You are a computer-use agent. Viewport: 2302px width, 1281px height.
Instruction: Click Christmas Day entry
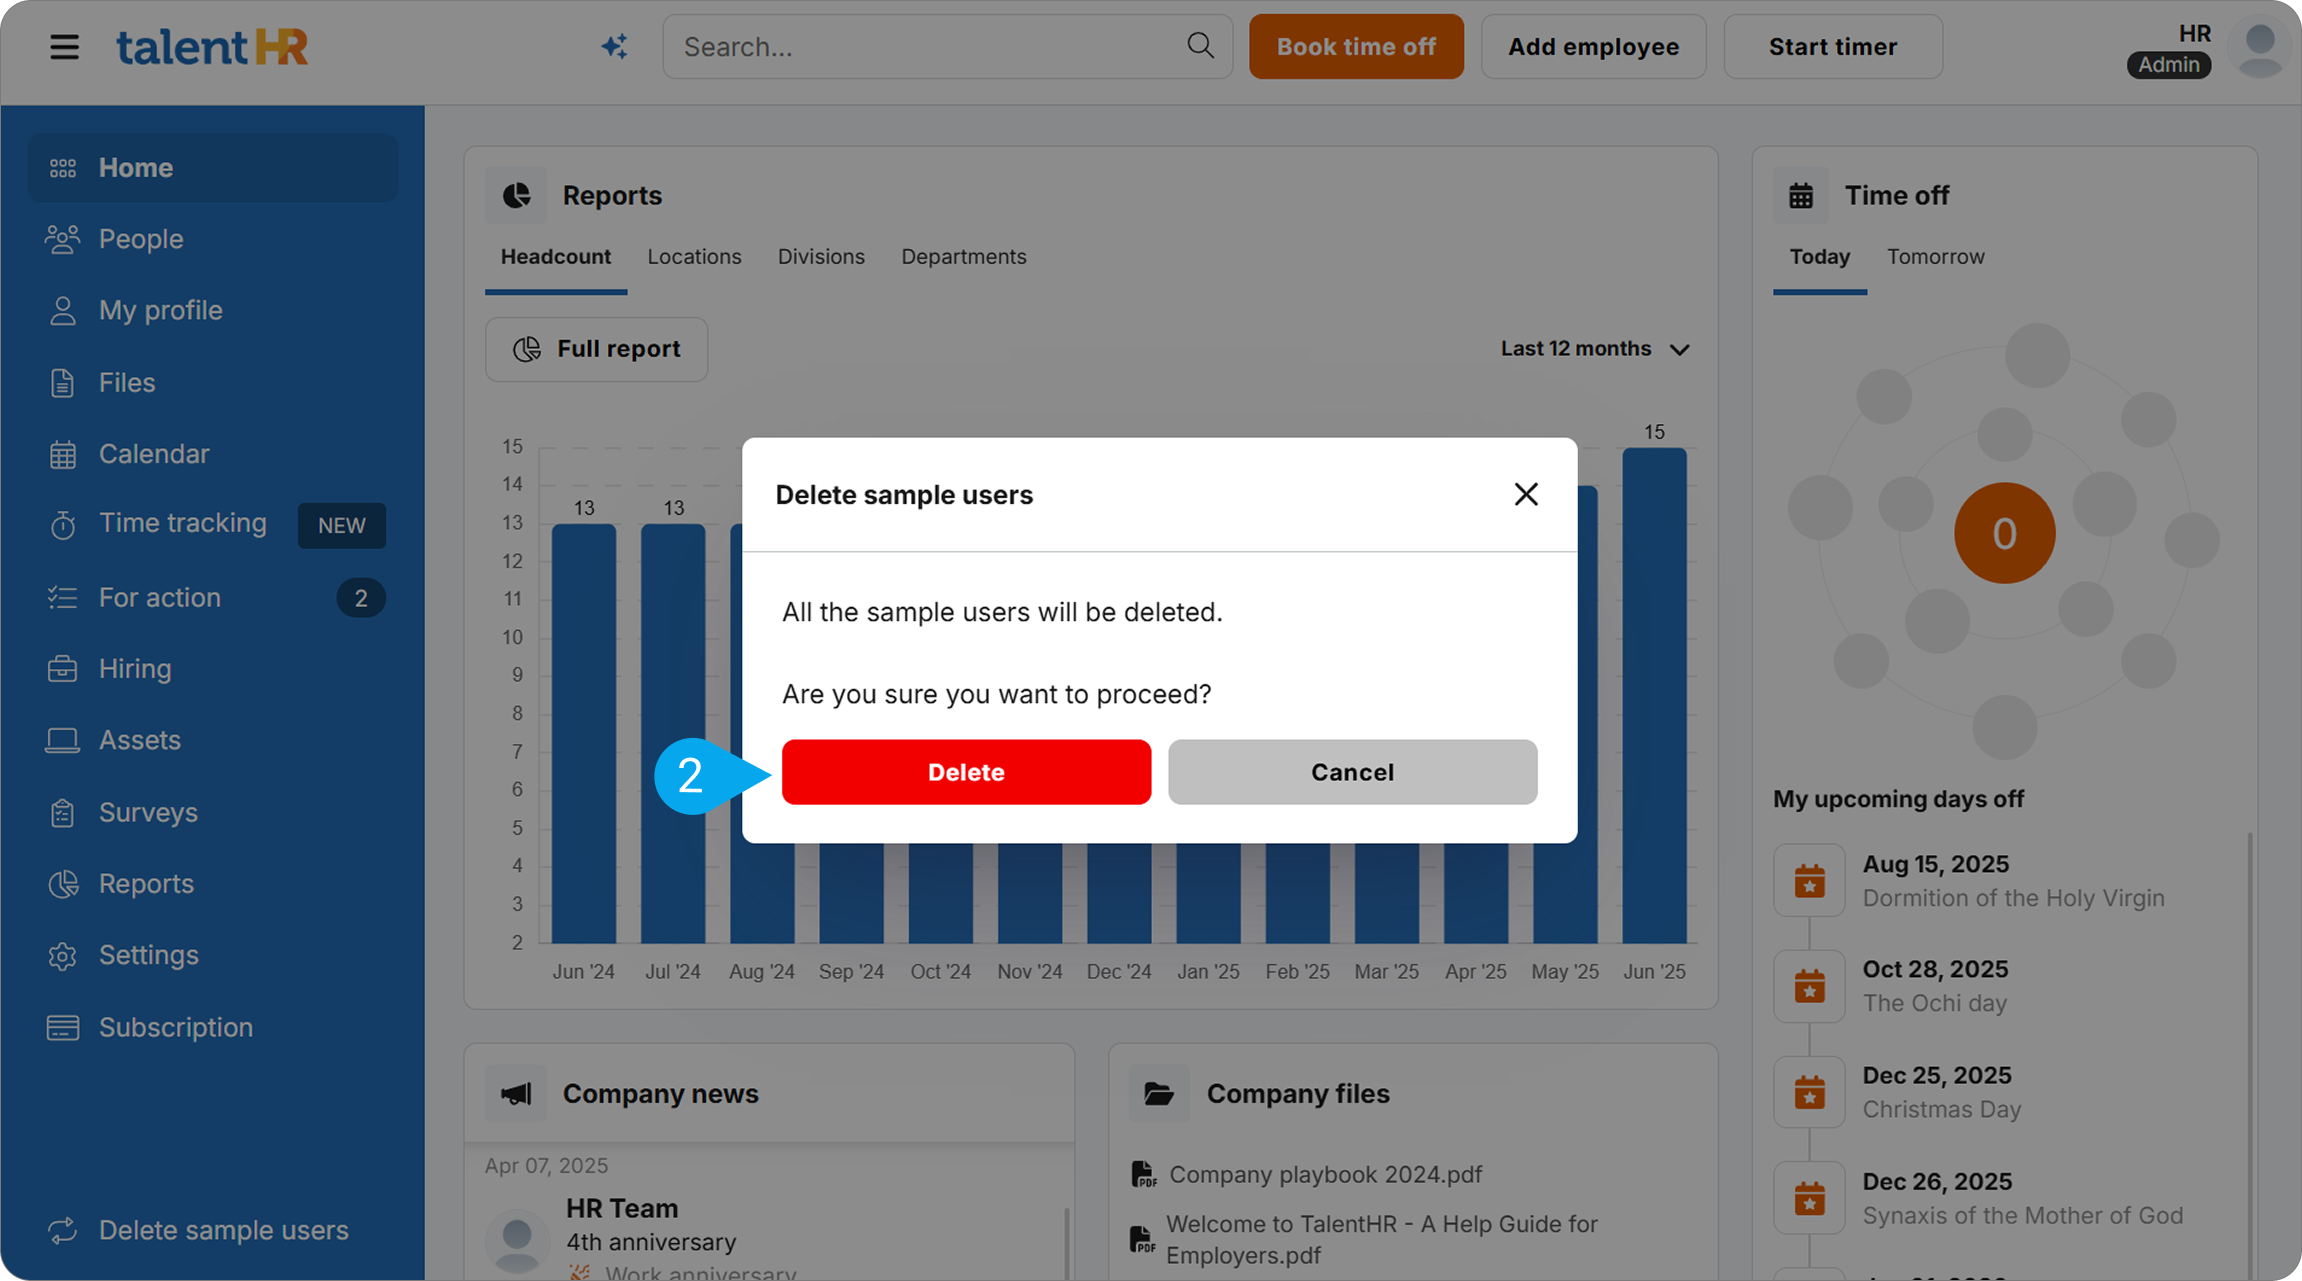[1941, 1110]
